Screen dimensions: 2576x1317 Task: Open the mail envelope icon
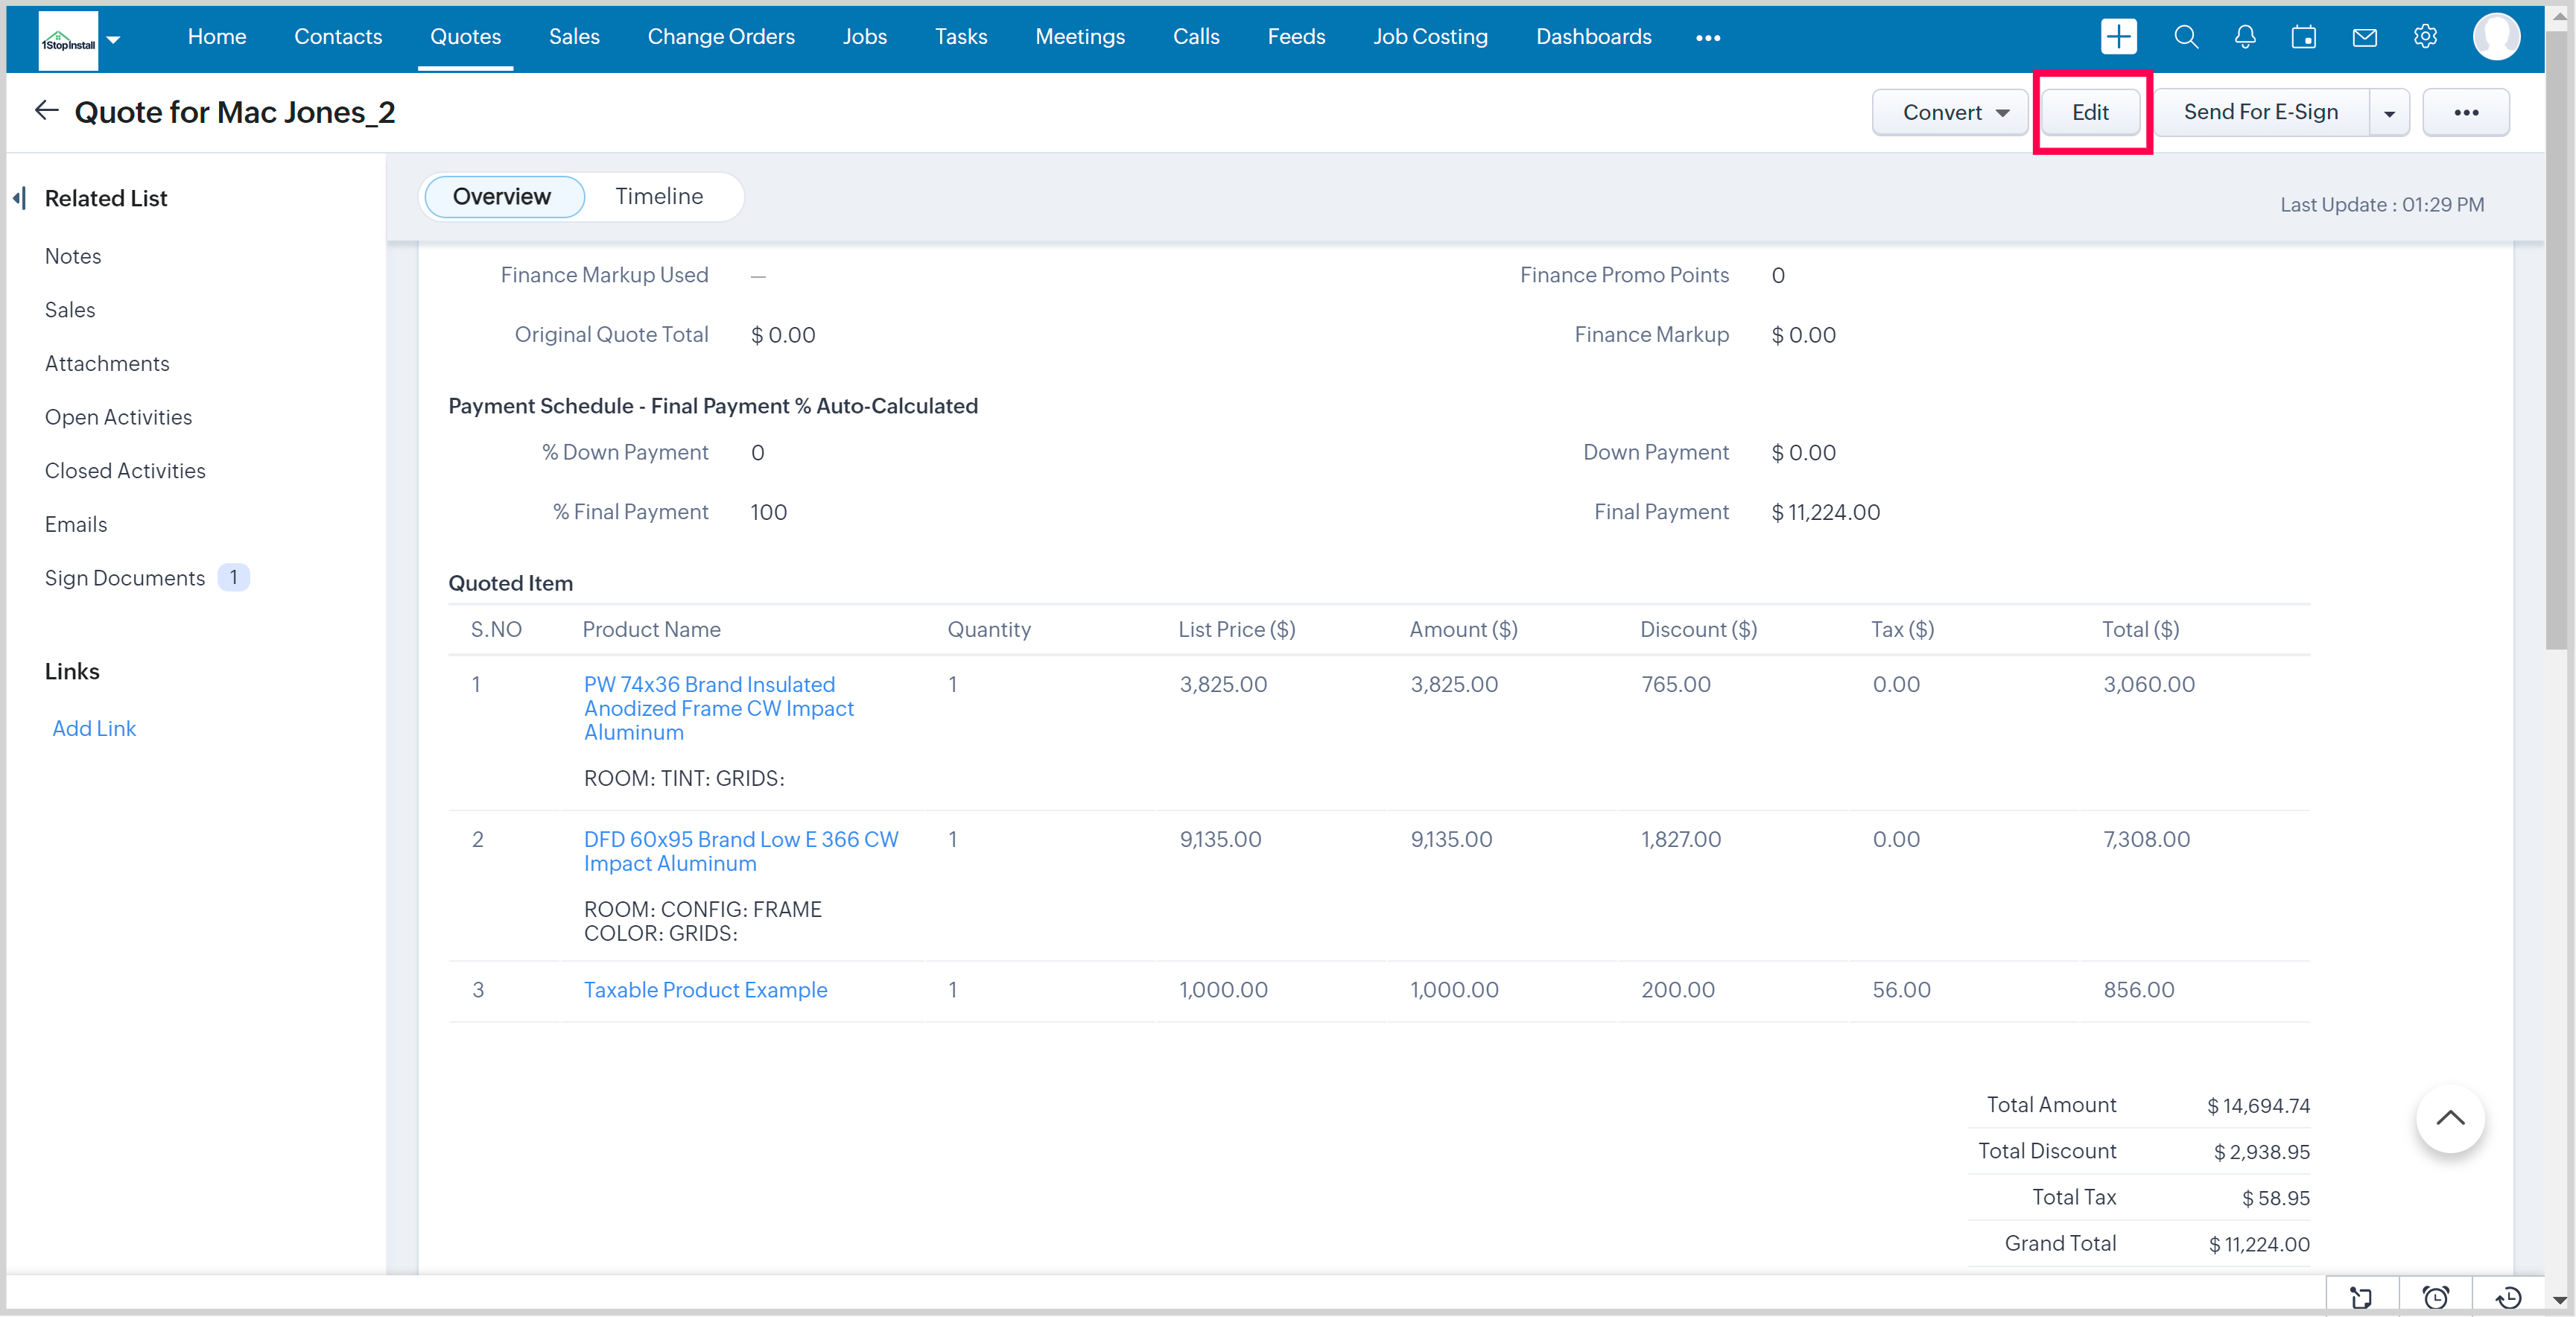2364,37
